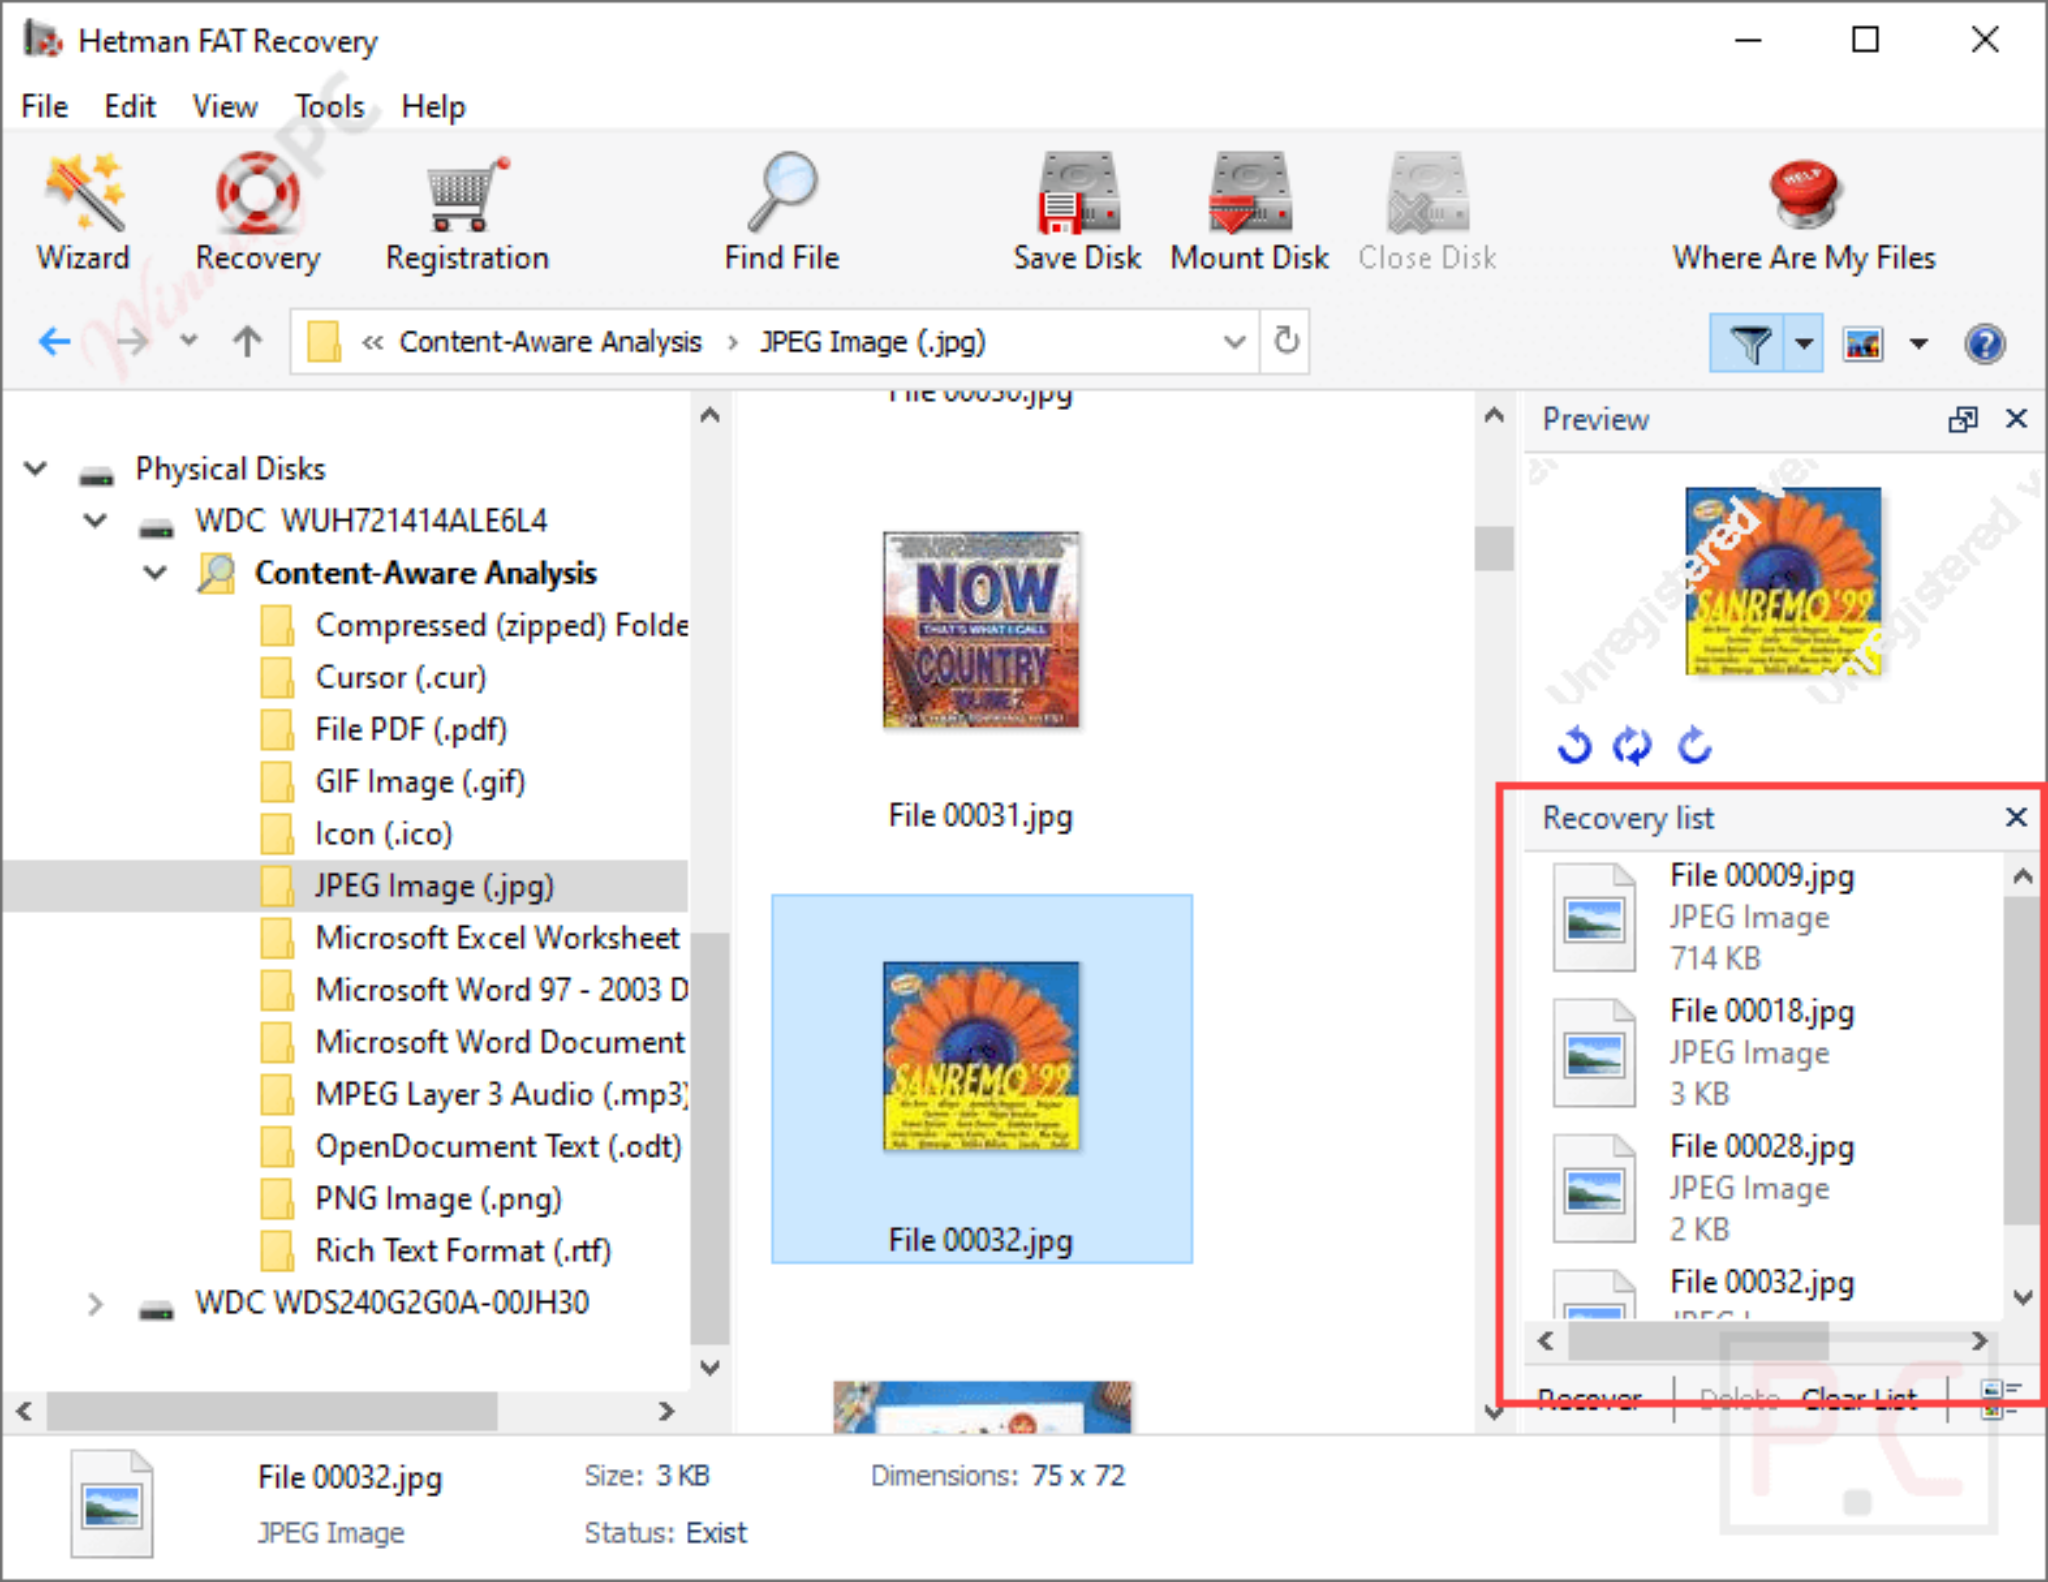Image resolution: width=2048 pixels, height=1582 pixels.
Task: Close the Recovery list panel
Action: click(2016, 817)
